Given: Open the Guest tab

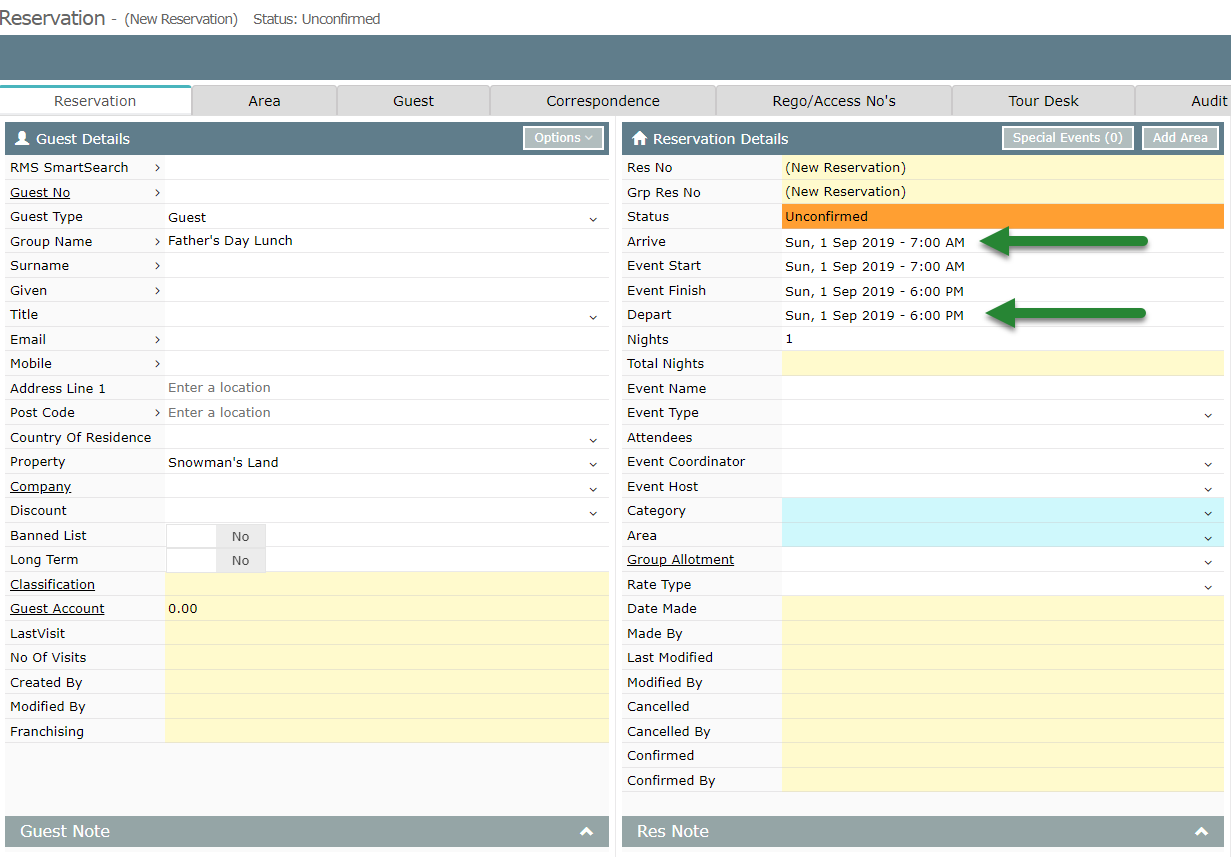Looking at the screenshot, I should click(413, 101).
